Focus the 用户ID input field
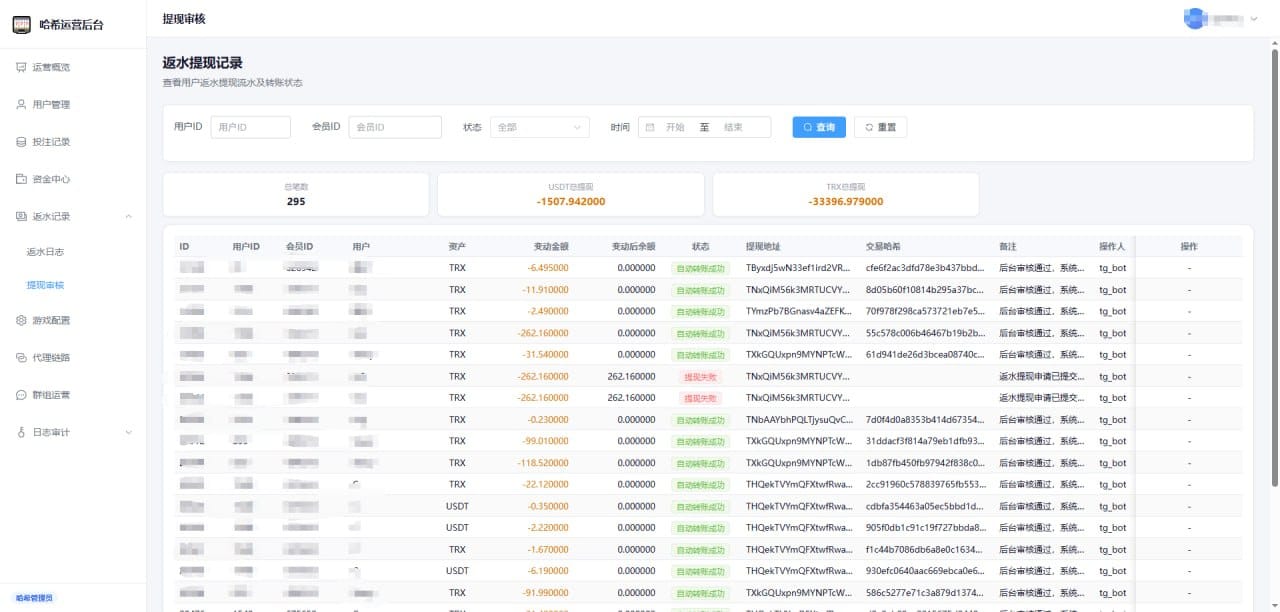1280x612 pixels. [x=250, y=127]
